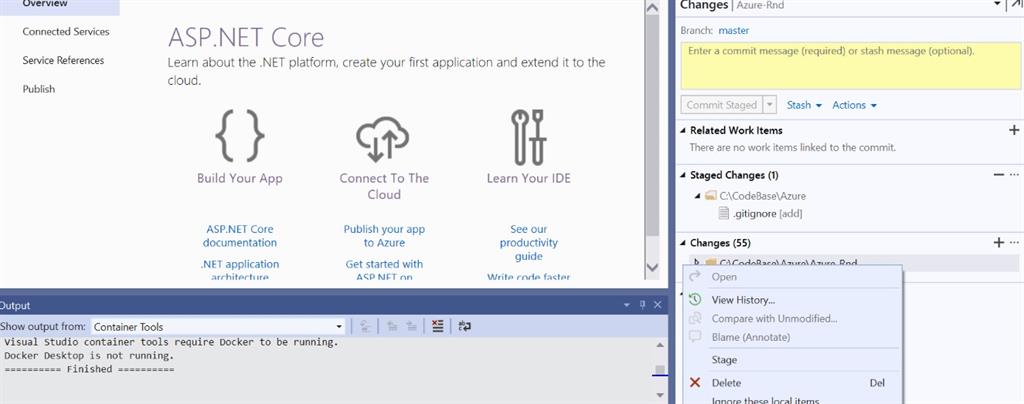Click C:\CodeBase\Azure folder icon
Screen dimensions: 1024x404
[x=711, y=195]
